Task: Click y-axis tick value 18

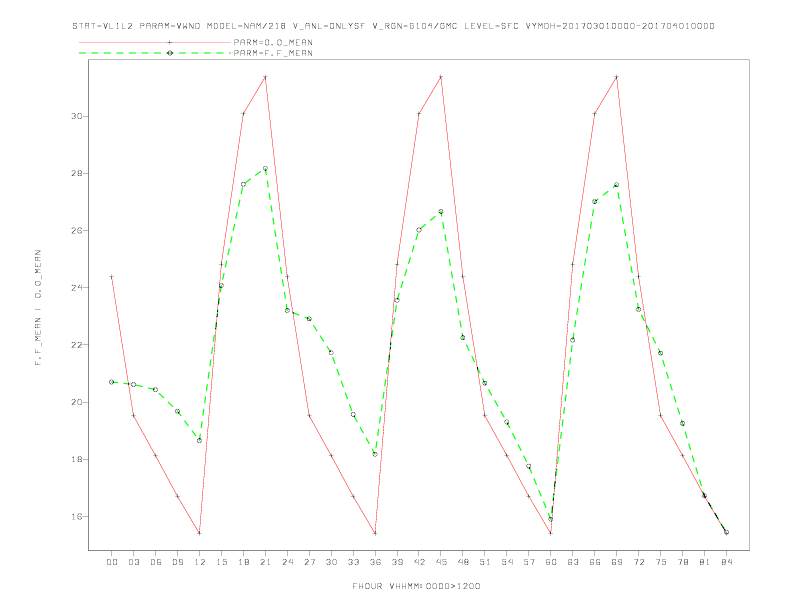Action: (76, 460)
